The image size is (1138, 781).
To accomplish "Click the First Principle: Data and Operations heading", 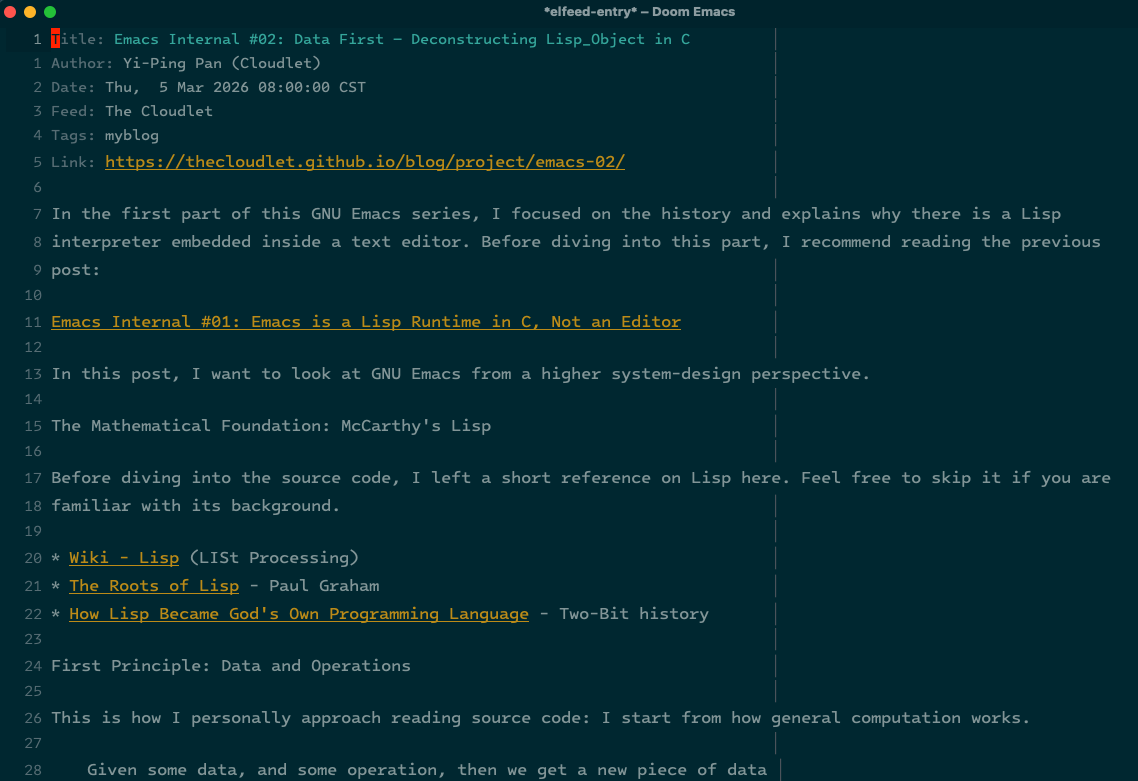I will 231,666.
